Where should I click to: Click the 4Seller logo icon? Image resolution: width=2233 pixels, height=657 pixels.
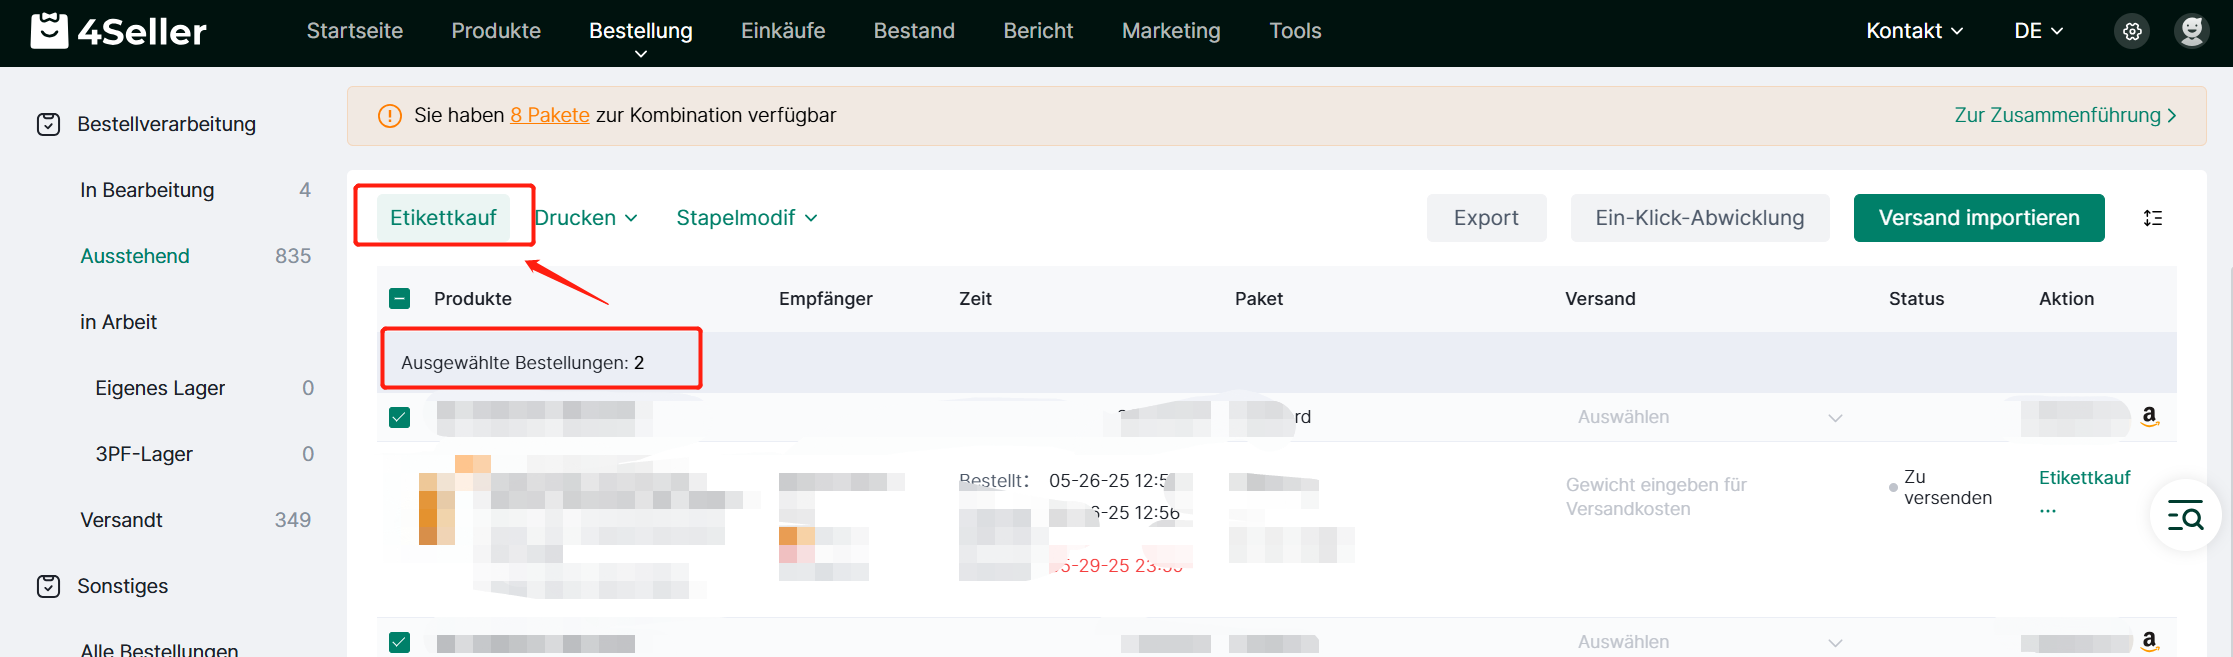(49, 31)
